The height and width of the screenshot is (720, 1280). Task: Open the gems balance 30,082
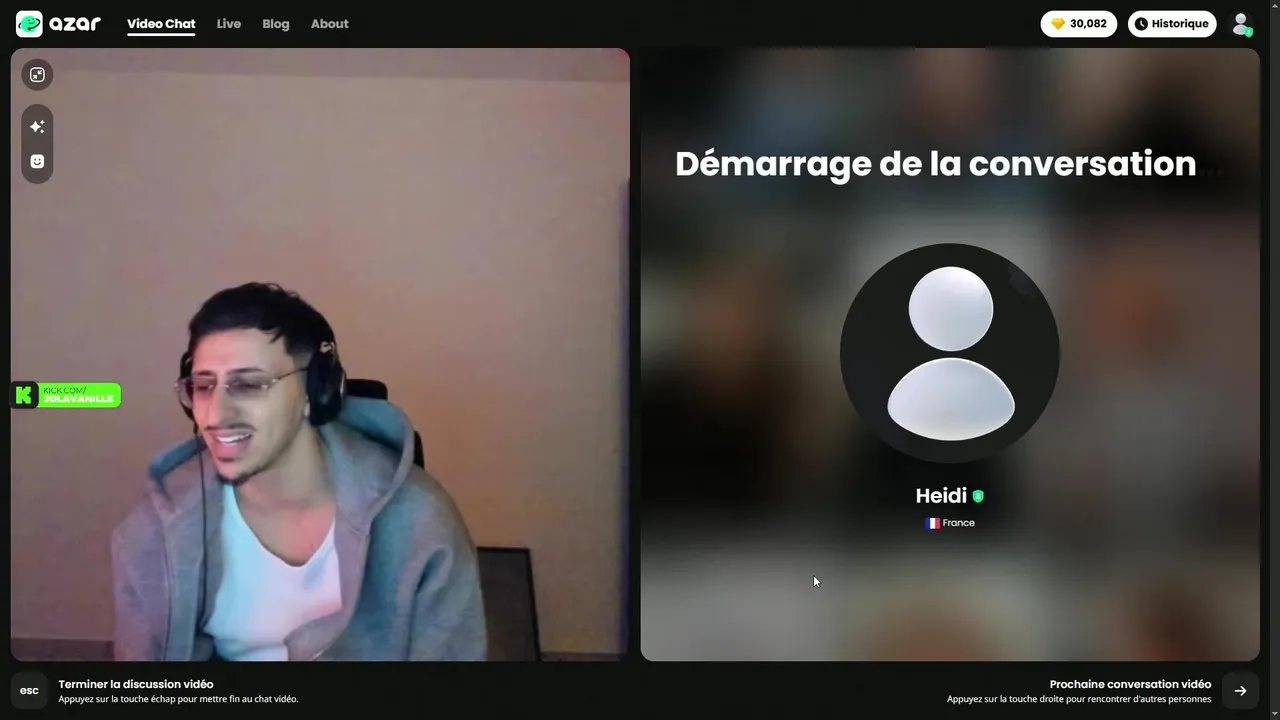point(1079,24)
